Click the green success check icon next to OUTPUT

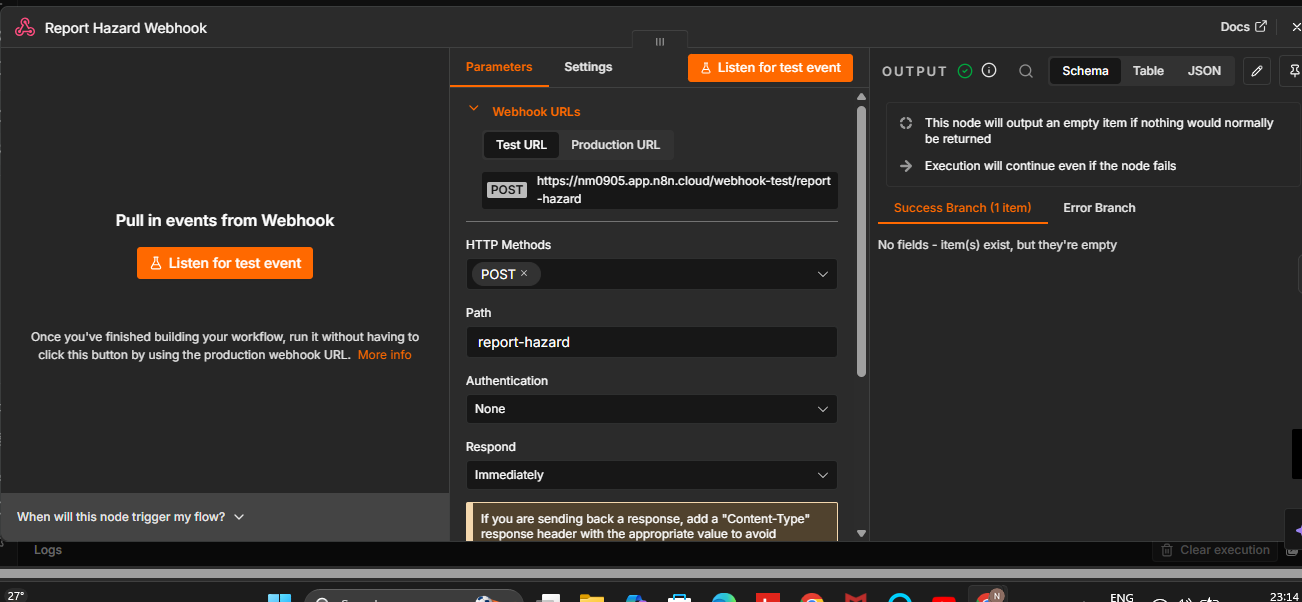point(965,71)
